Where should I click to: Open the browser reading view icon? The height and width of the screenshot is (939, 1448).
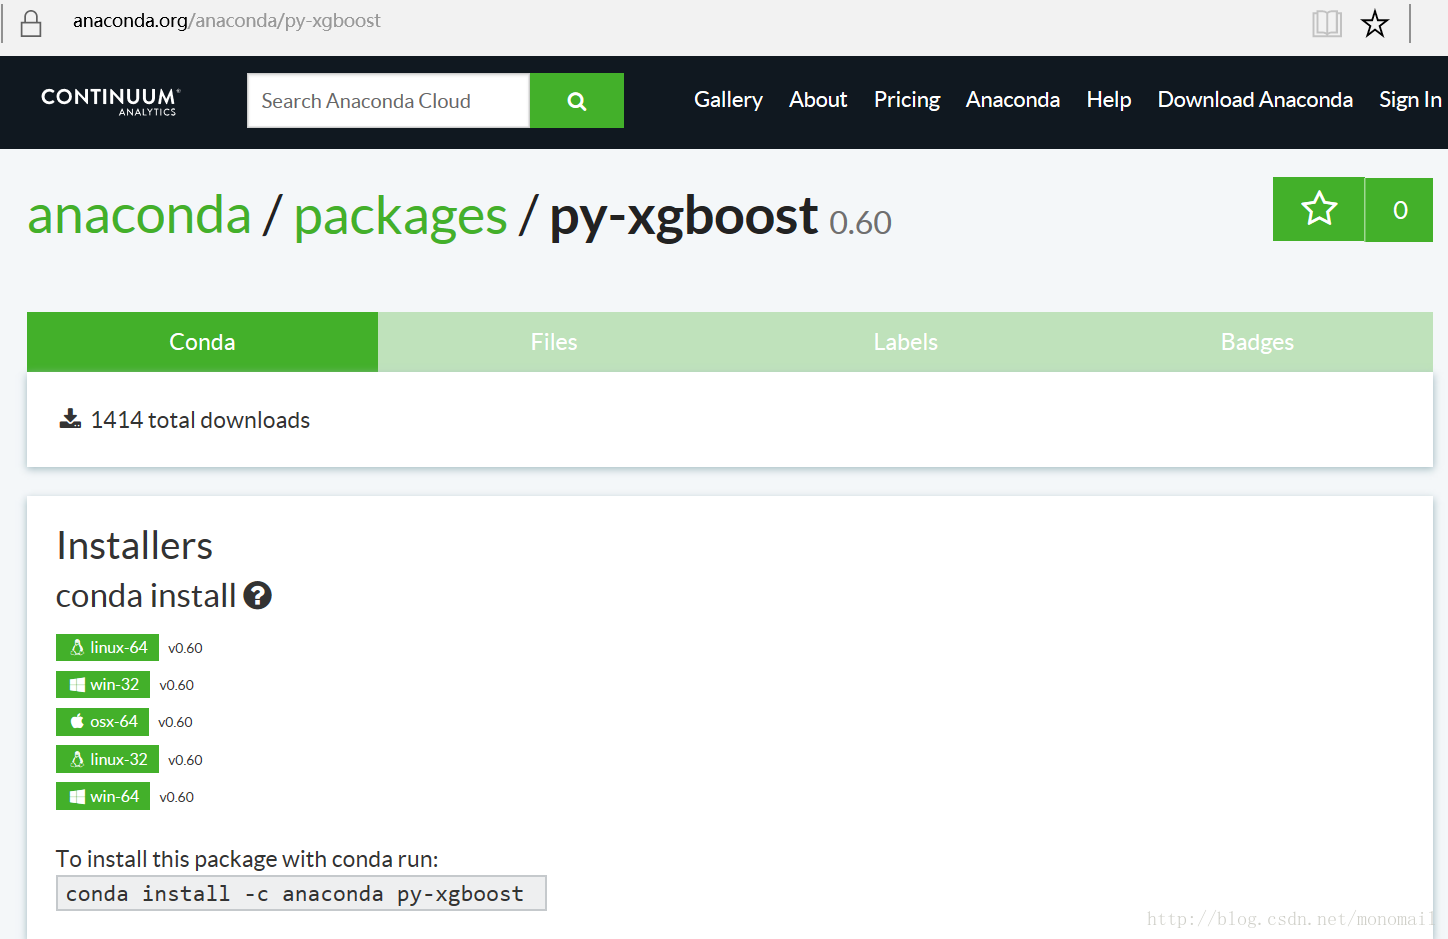tap(1326, 23)
